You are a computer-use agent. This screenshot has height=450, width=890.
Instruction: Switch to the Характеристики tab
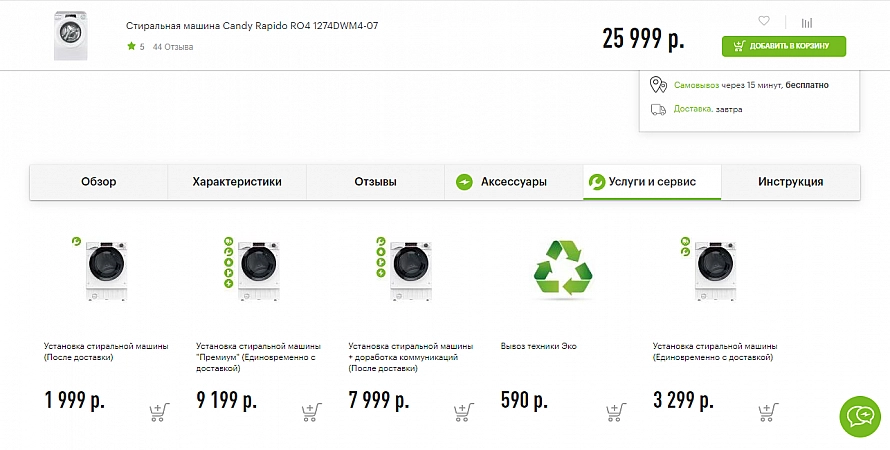tap(237, 182)
